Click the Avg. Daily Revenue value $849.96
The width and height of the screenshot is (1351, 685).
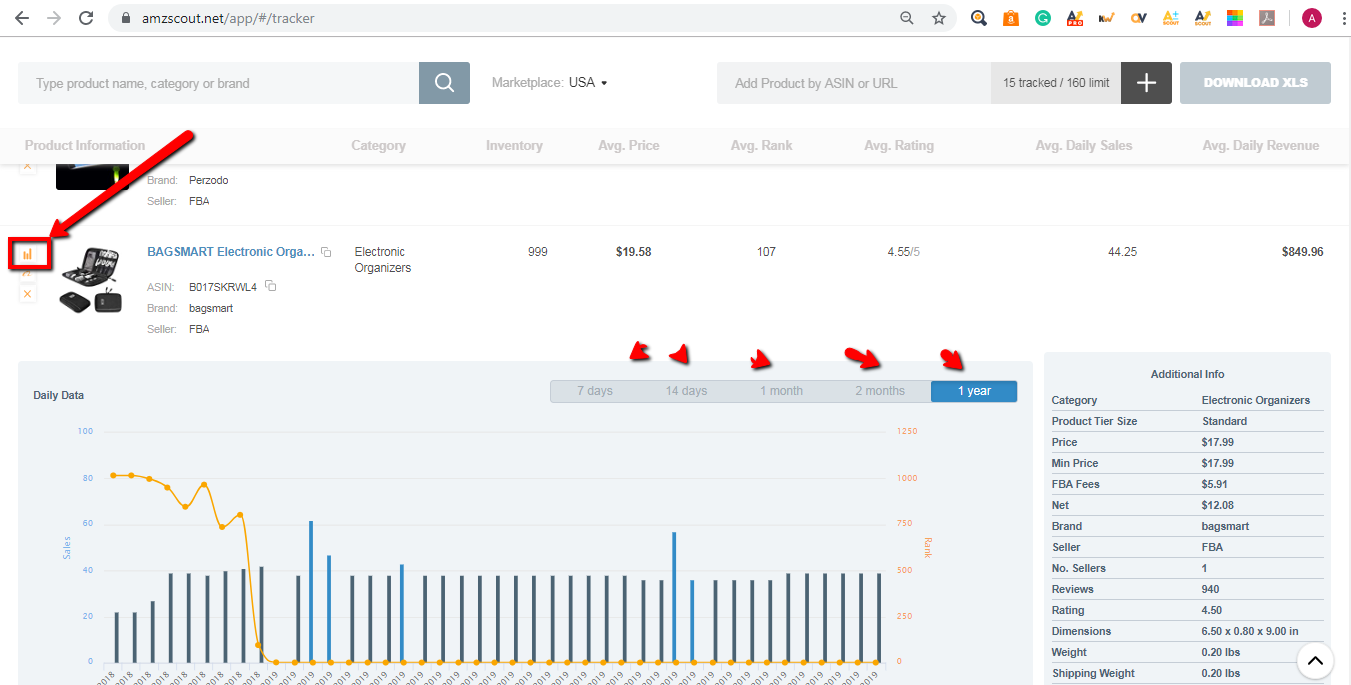point(1302,252)
